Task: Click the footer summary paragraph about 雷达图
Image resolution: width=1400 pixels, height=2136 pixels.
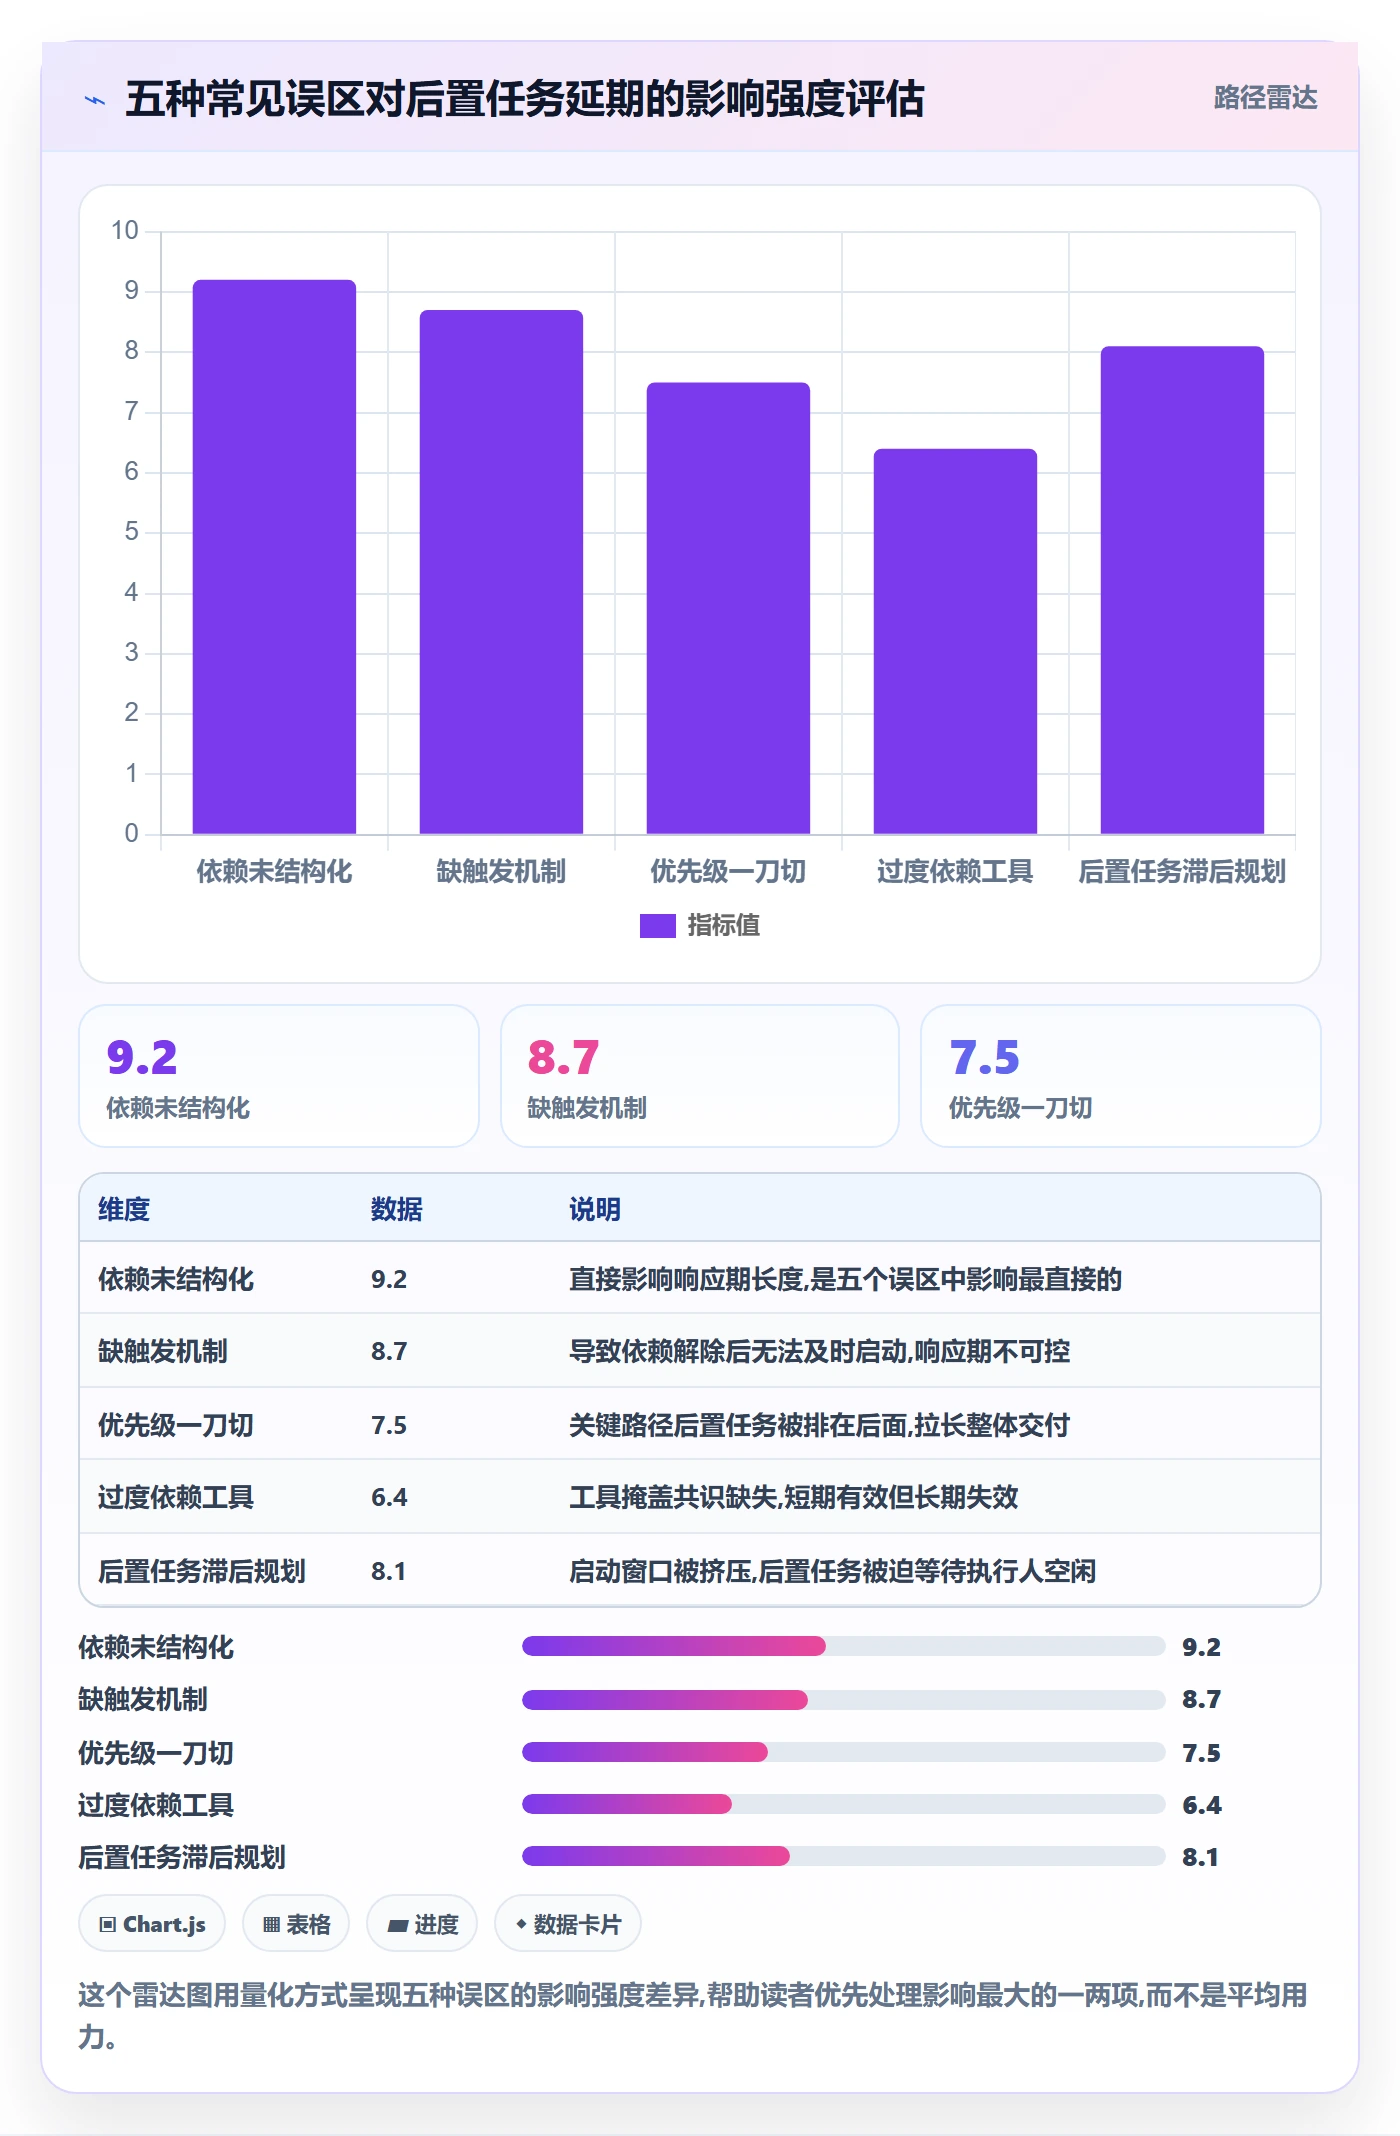Action: [693, 2015]
